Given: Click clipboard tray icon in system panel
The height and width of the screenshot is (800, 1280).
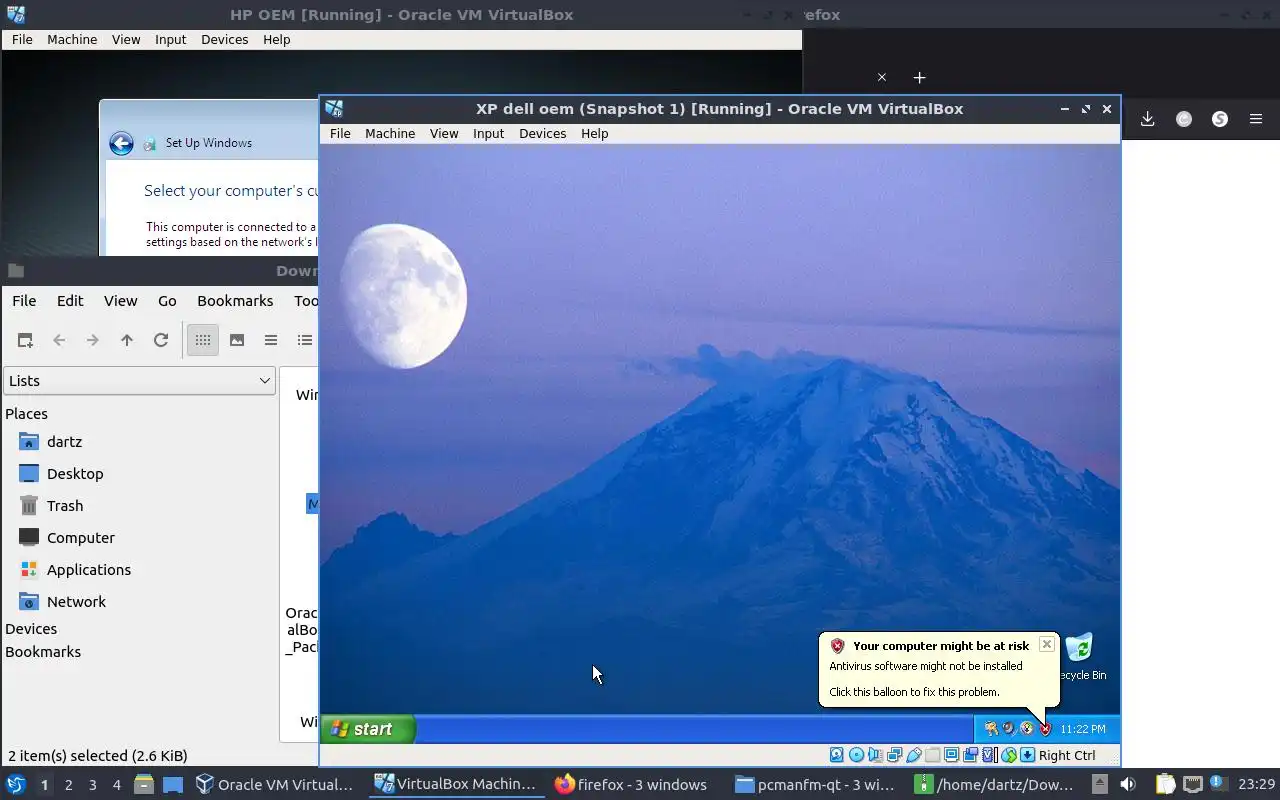Looking at the screenshot, I should 1165,784.
